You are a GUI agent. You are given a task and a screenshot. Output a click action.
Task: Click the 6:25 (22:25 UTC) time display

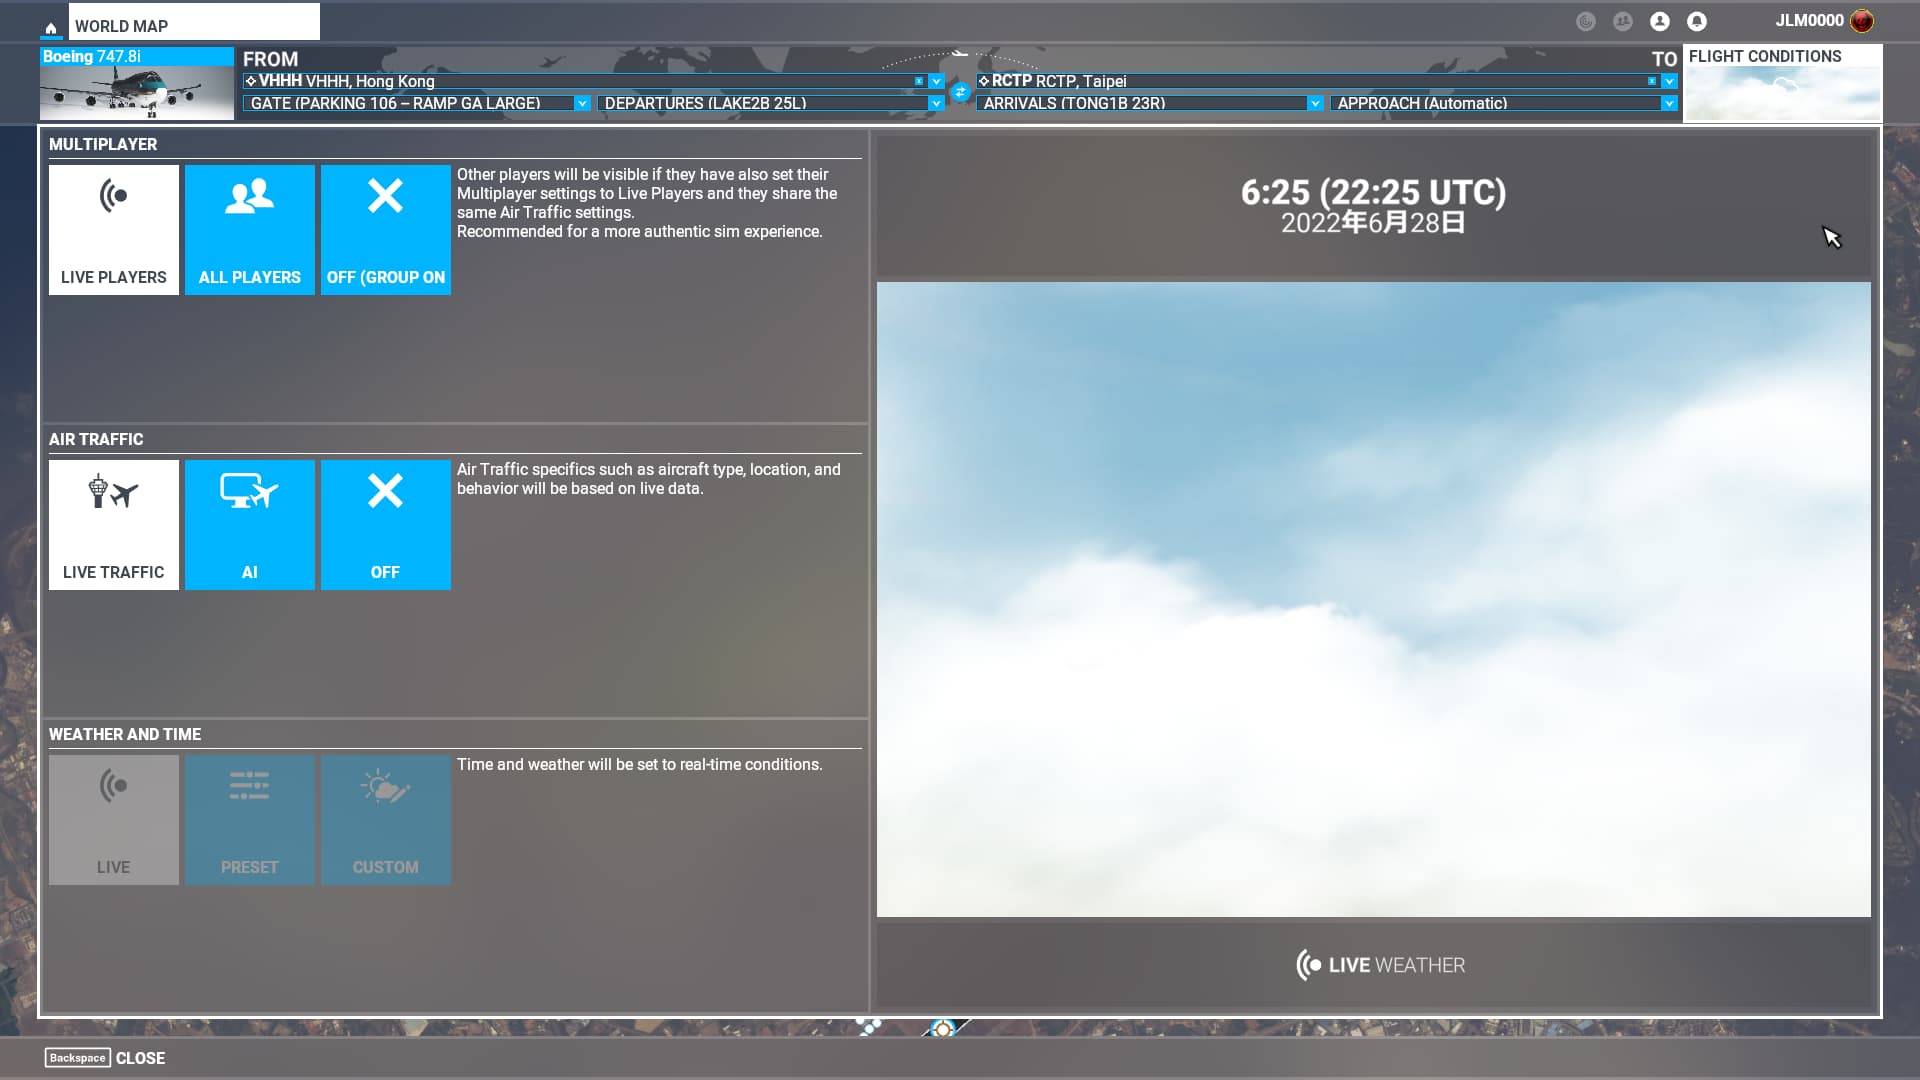(x=1373, y=192)
